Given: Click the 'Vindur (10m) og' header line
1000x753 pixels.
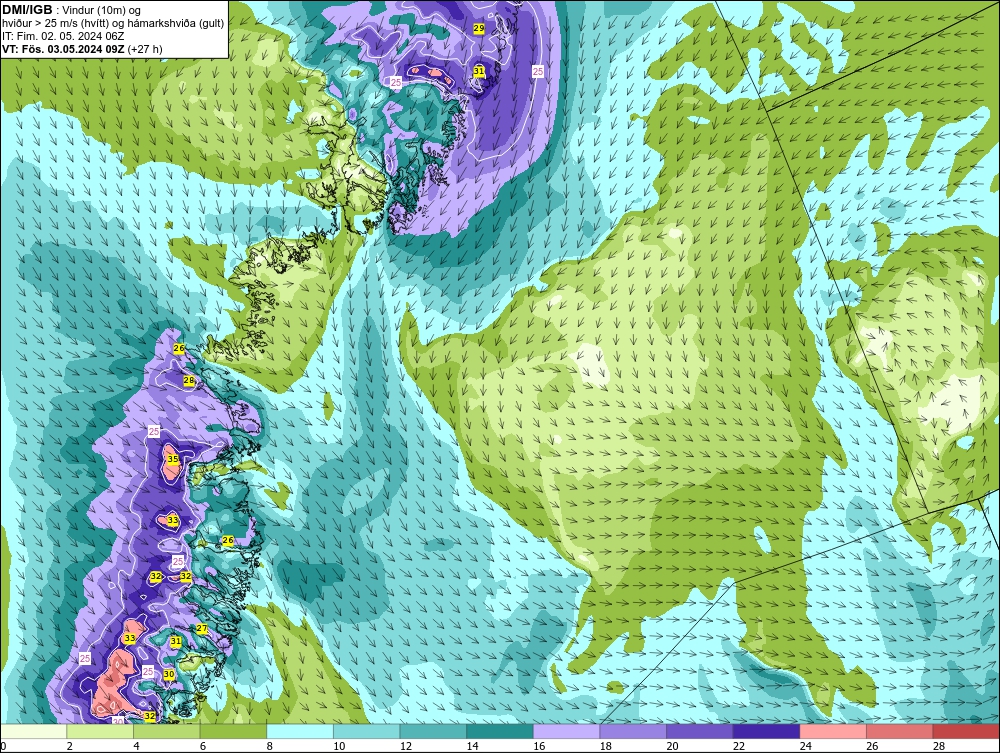Looking at the screenshot, I should pyautogui.click(x=102, y=10).
